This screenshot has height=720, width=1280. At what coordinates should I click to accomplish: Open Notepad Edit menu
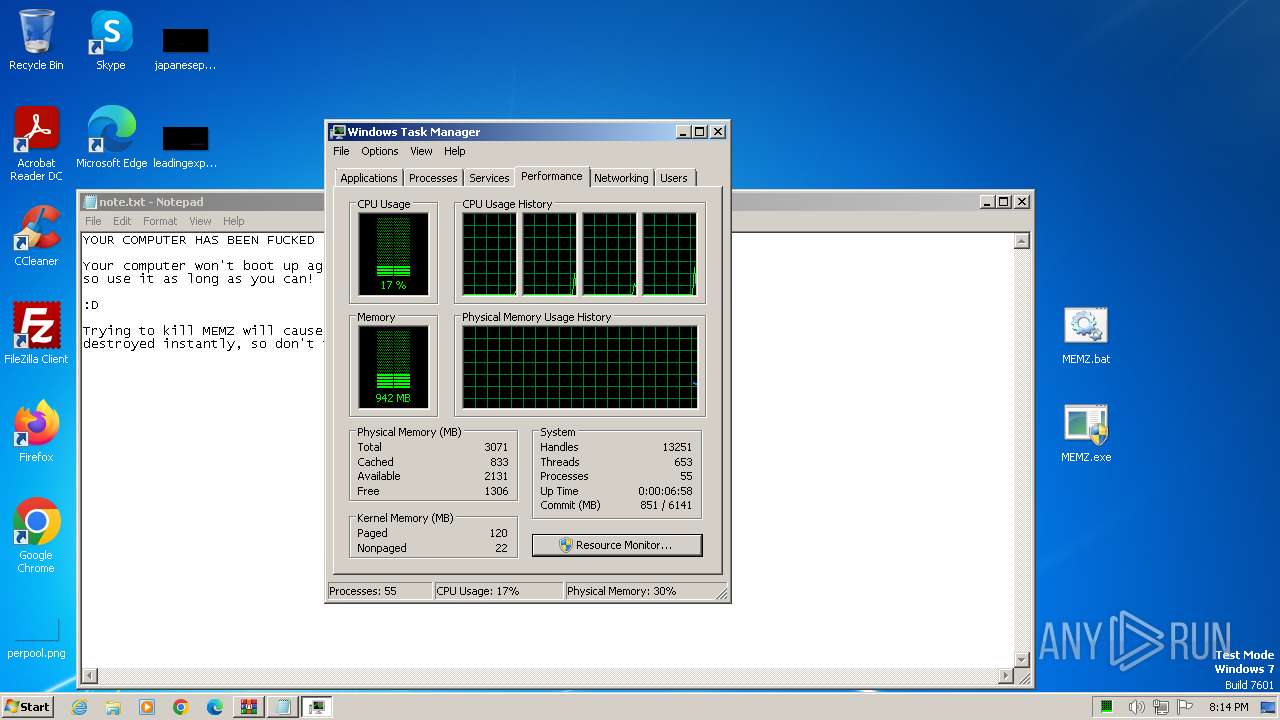[x=122, y=221]
